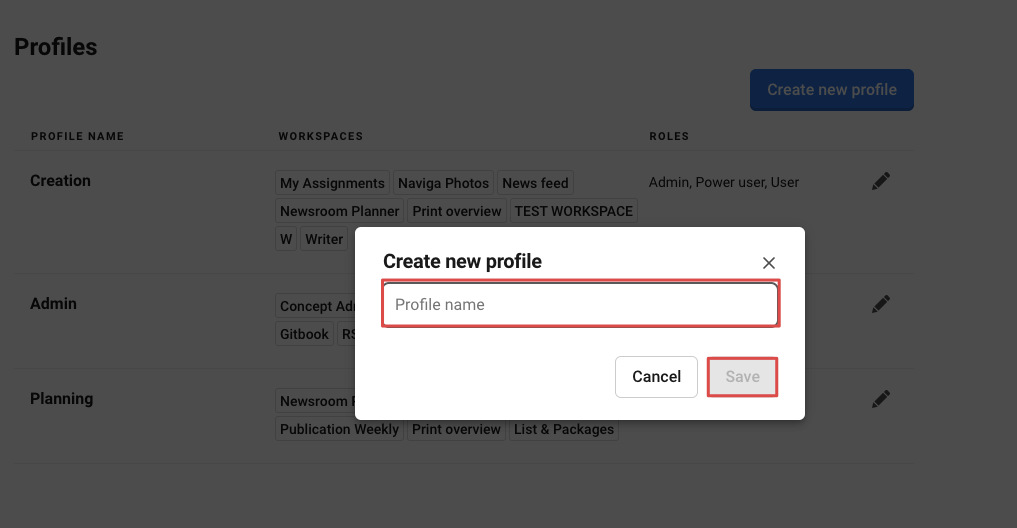The image size is (1017, 528).
Task: Save the new profile
Action: [743, 377]
